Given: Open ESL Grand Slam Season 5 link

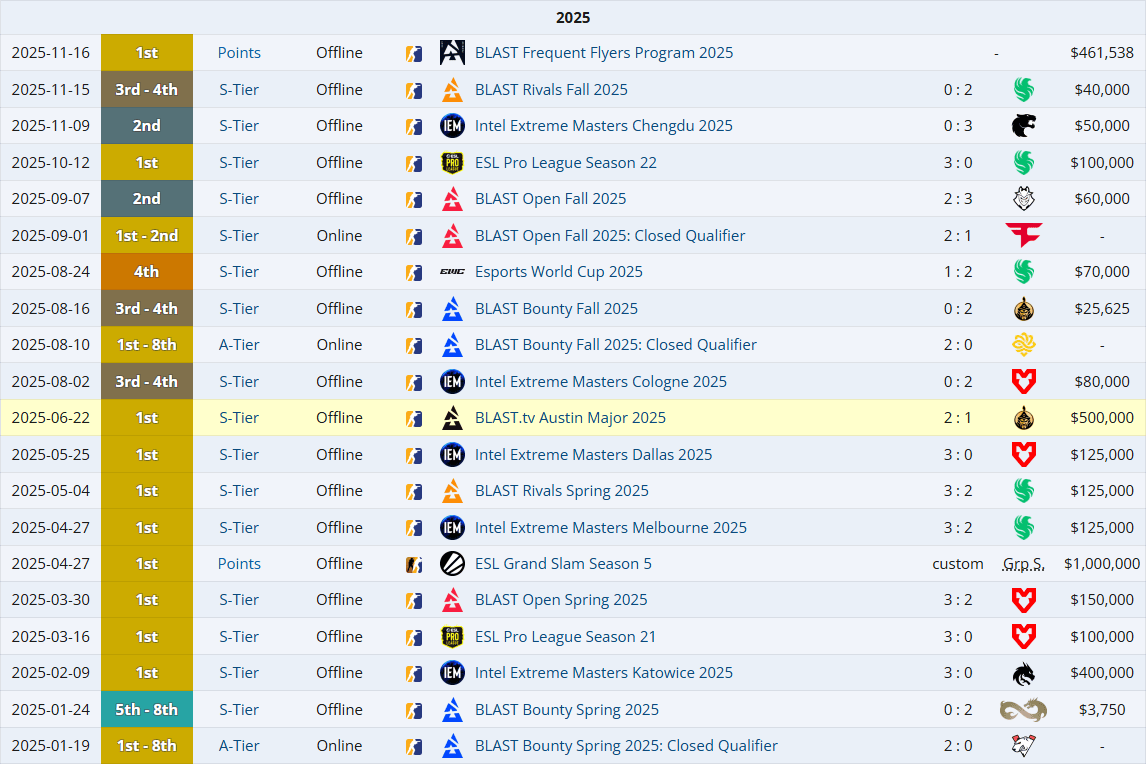Looking at the screenshot, I should [563, 564].
